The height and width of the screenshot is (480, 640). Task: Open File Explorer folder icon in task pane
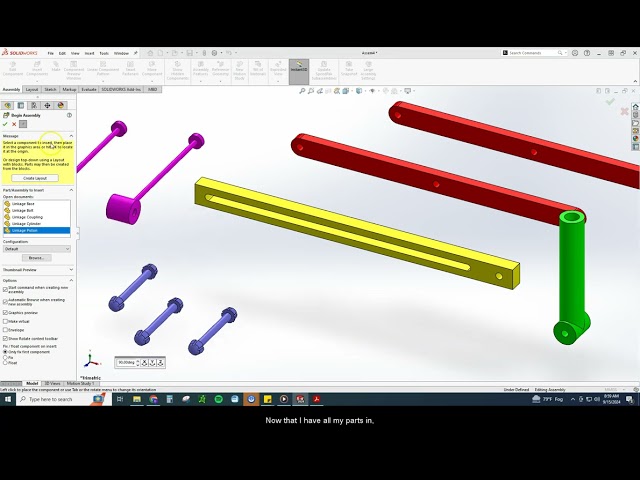[636, 123]
